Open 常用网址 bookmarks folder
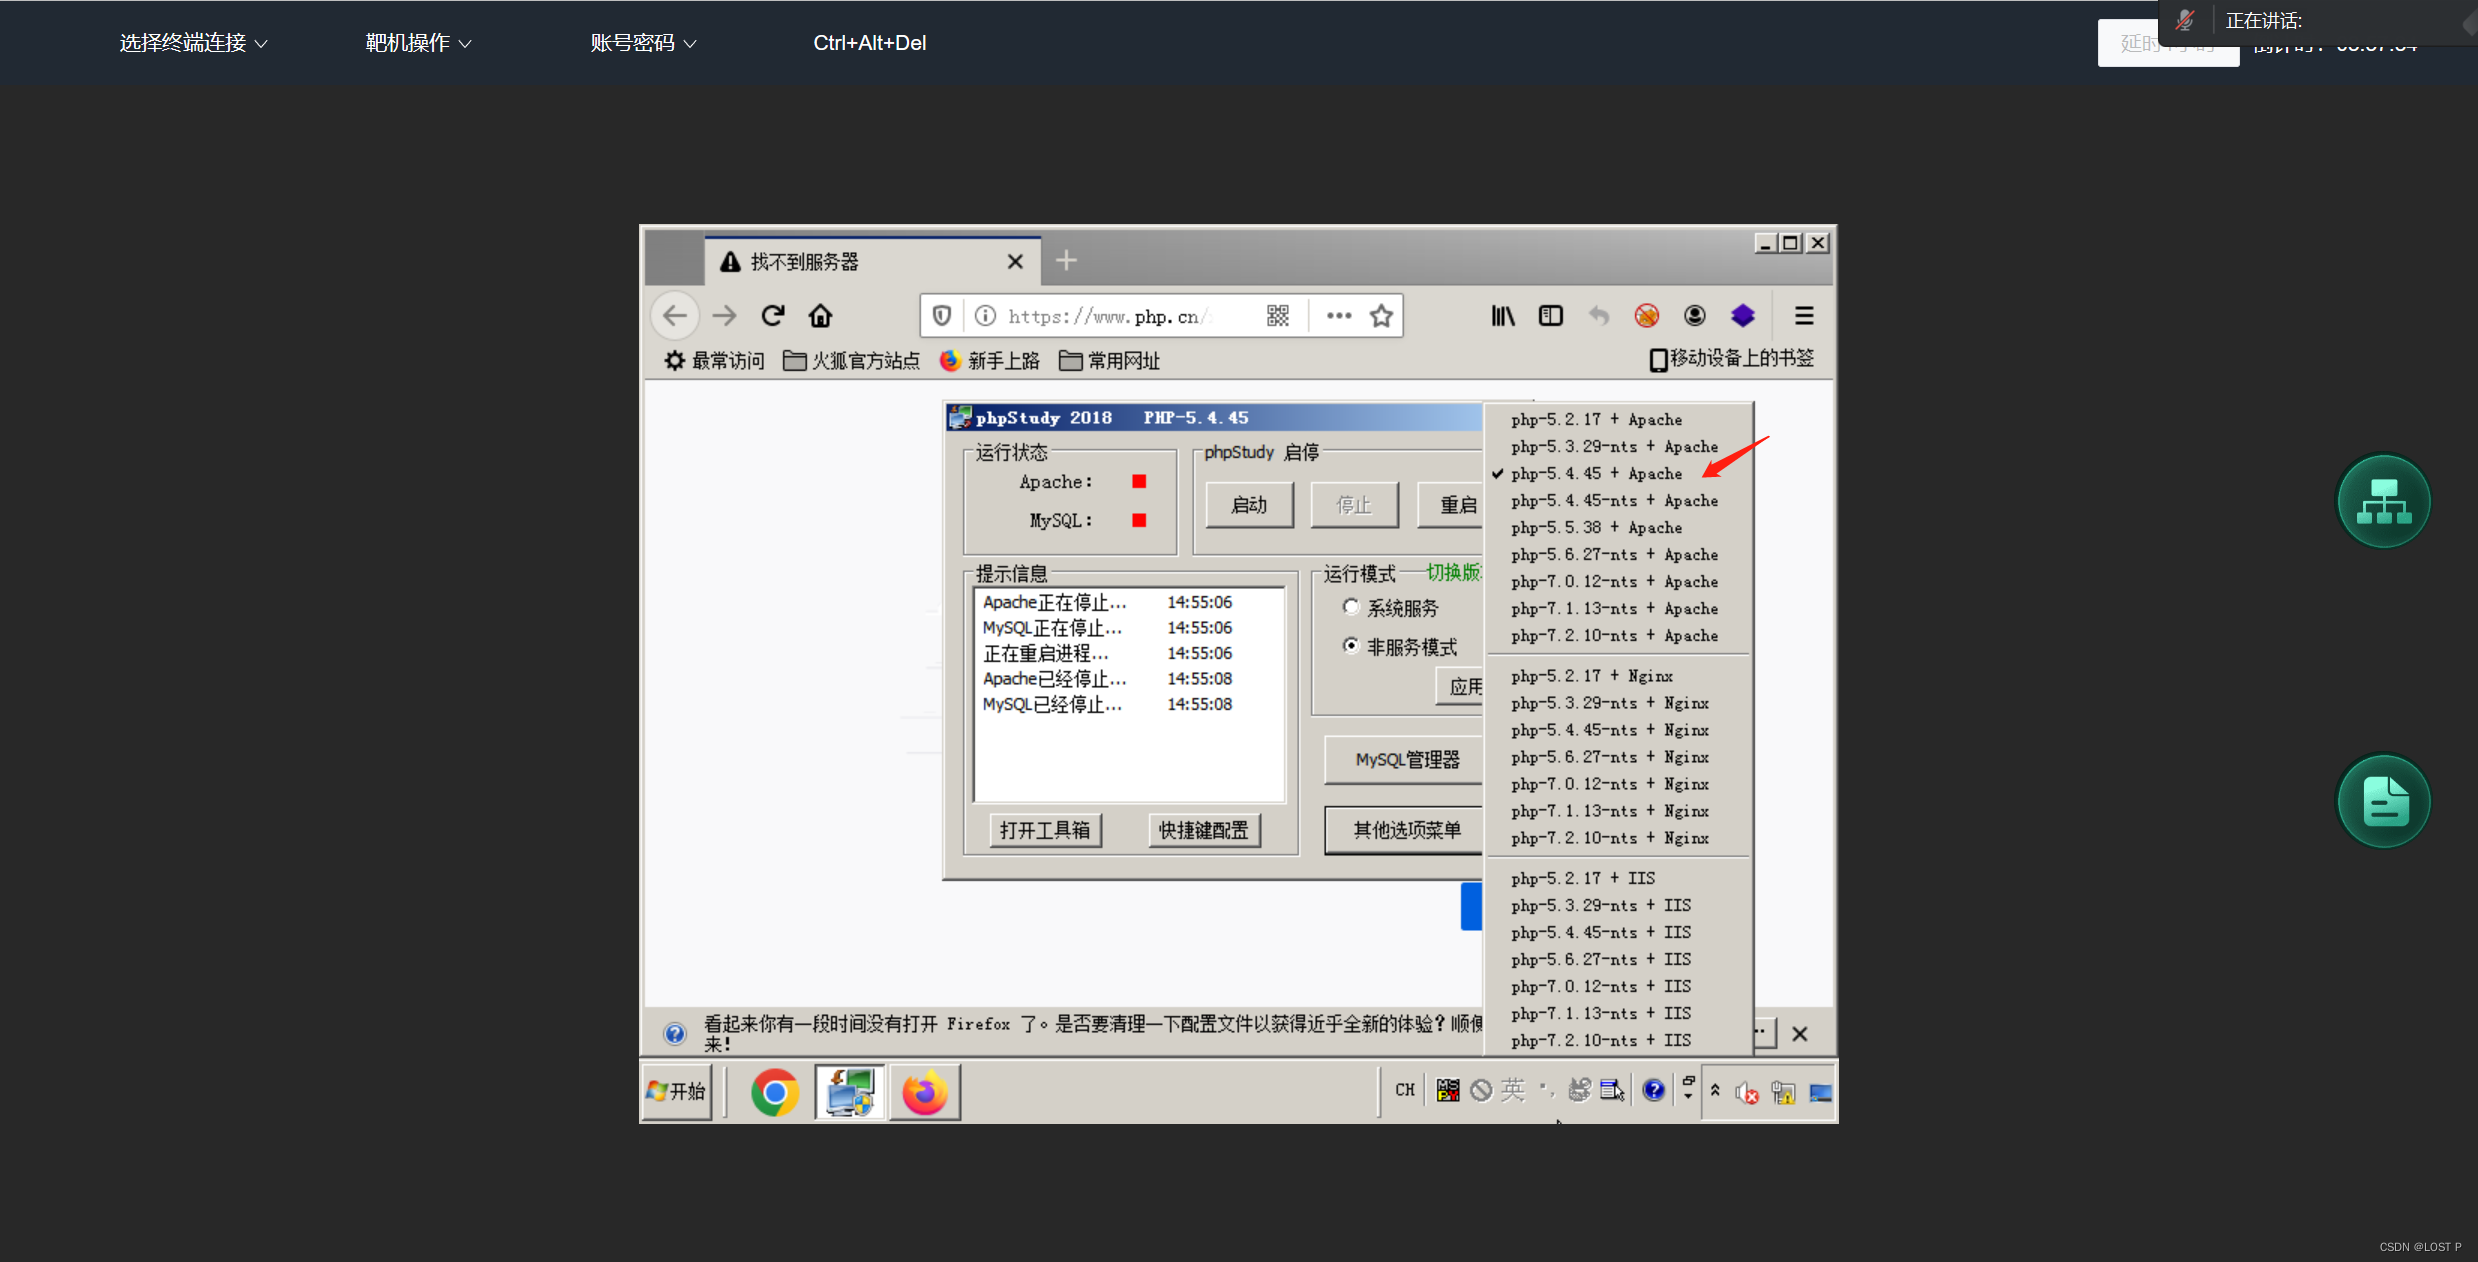This screenshot has height=1262, width=2478. pos(1109,361)
